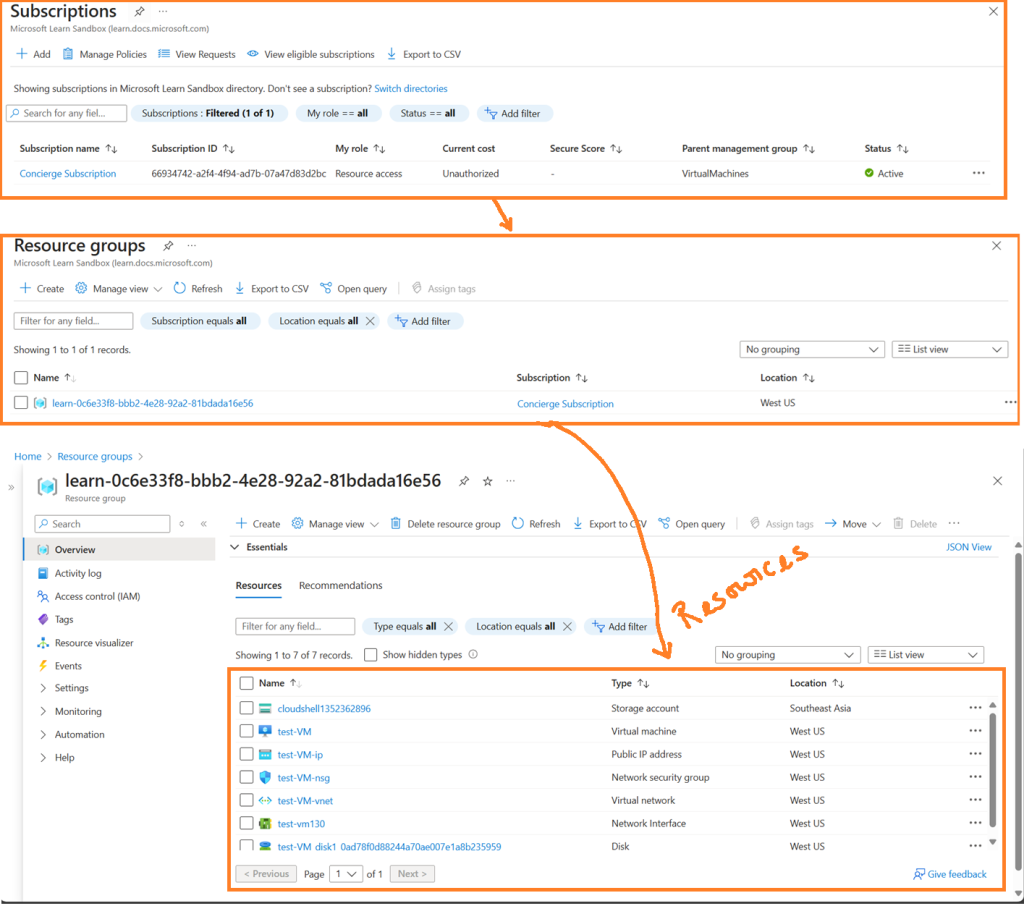Click the Subscriptions Filtered (1 of 1) pill

208,113
